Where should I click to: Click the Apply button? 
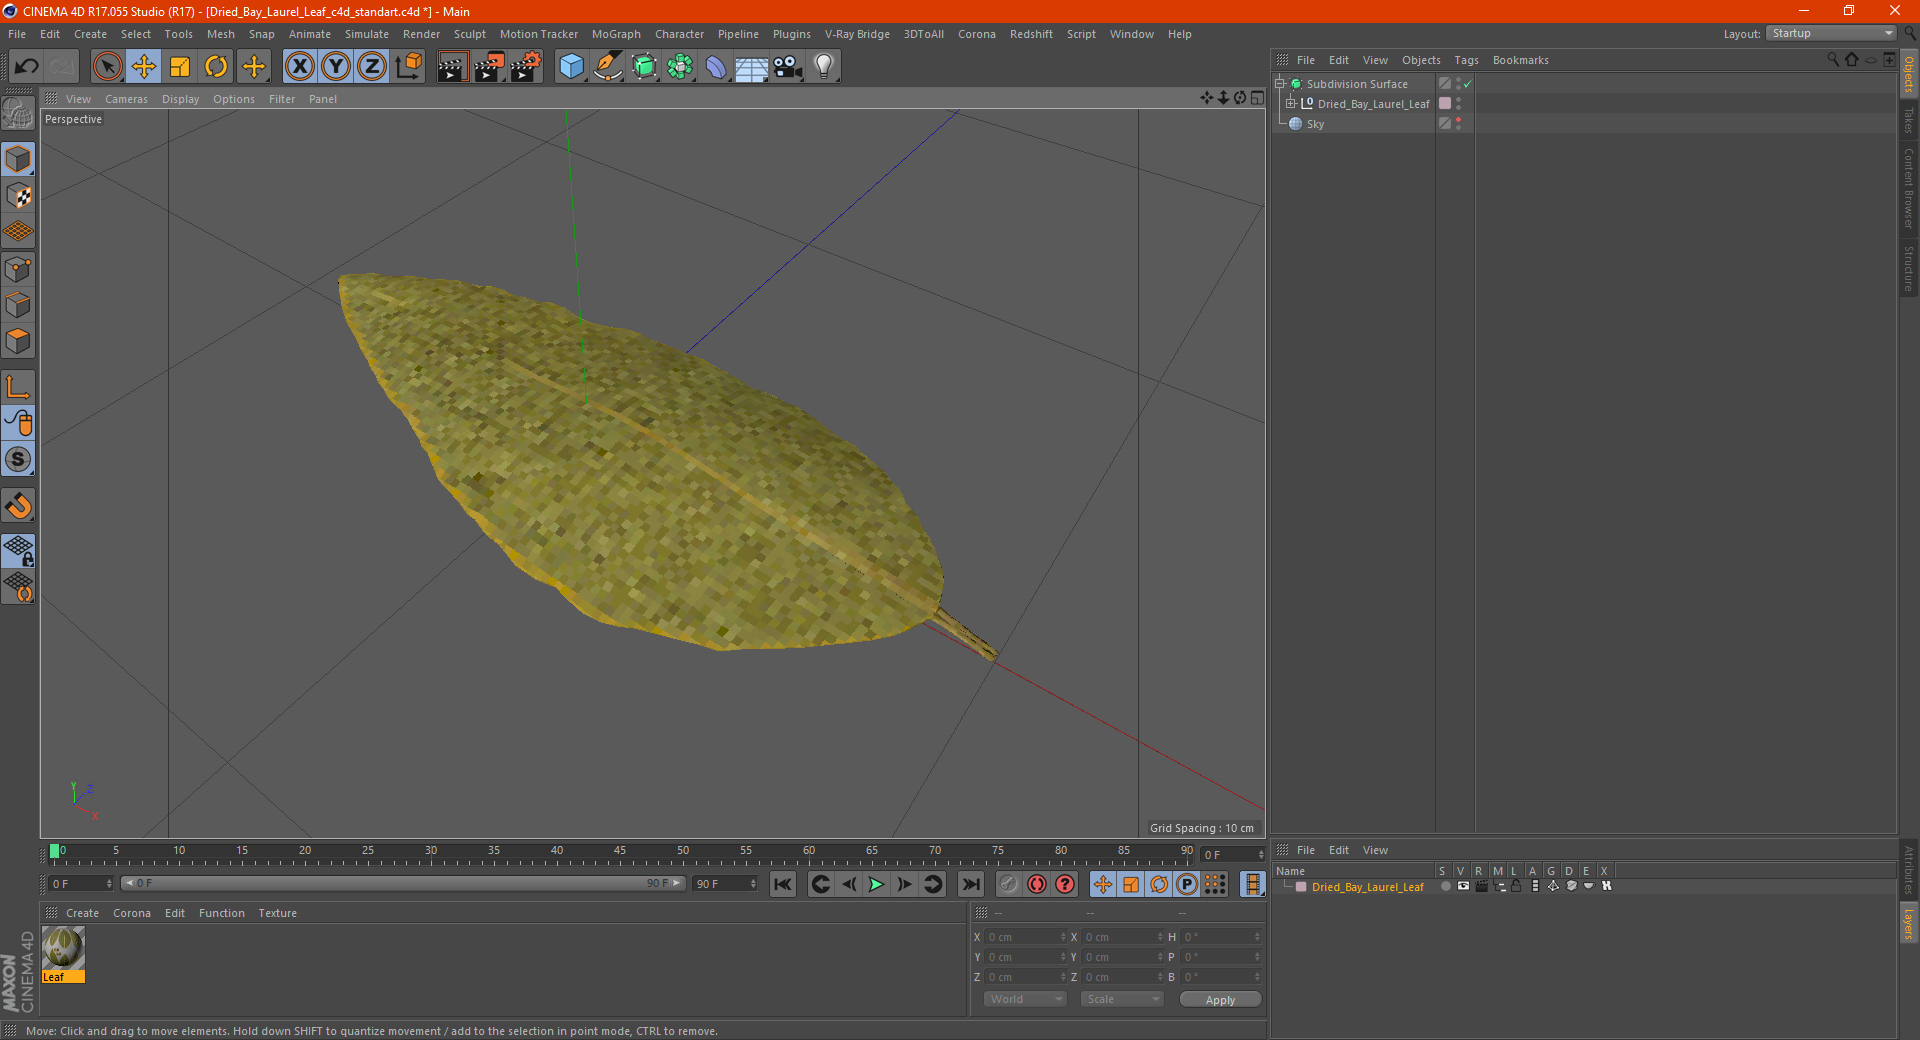1220,1000
